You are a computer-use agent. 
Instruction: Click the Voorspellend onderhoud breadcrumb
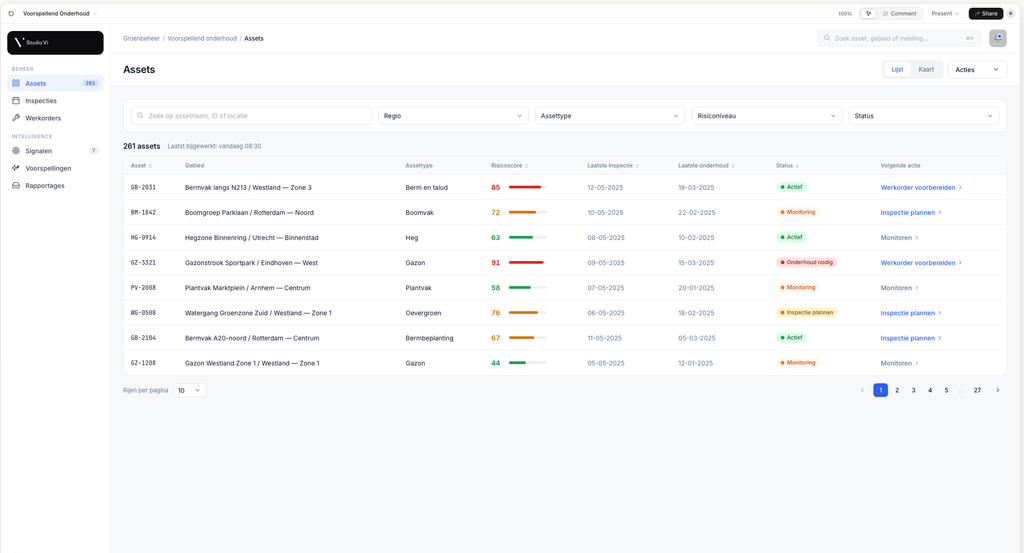(x=202, y=39)
